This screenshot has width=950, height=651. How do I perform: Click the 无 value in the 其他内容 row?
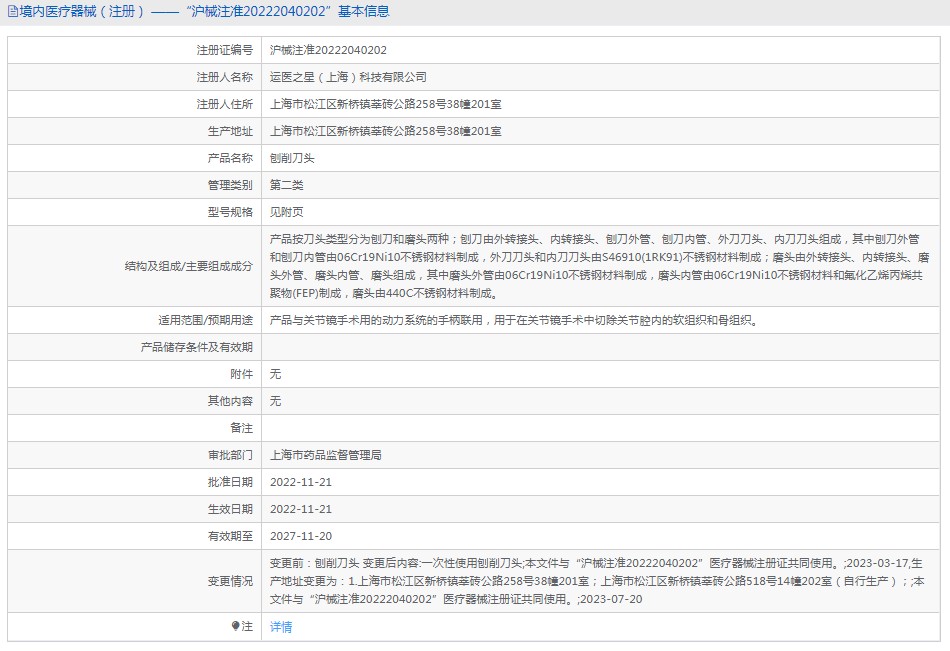(x=275, y=401)
